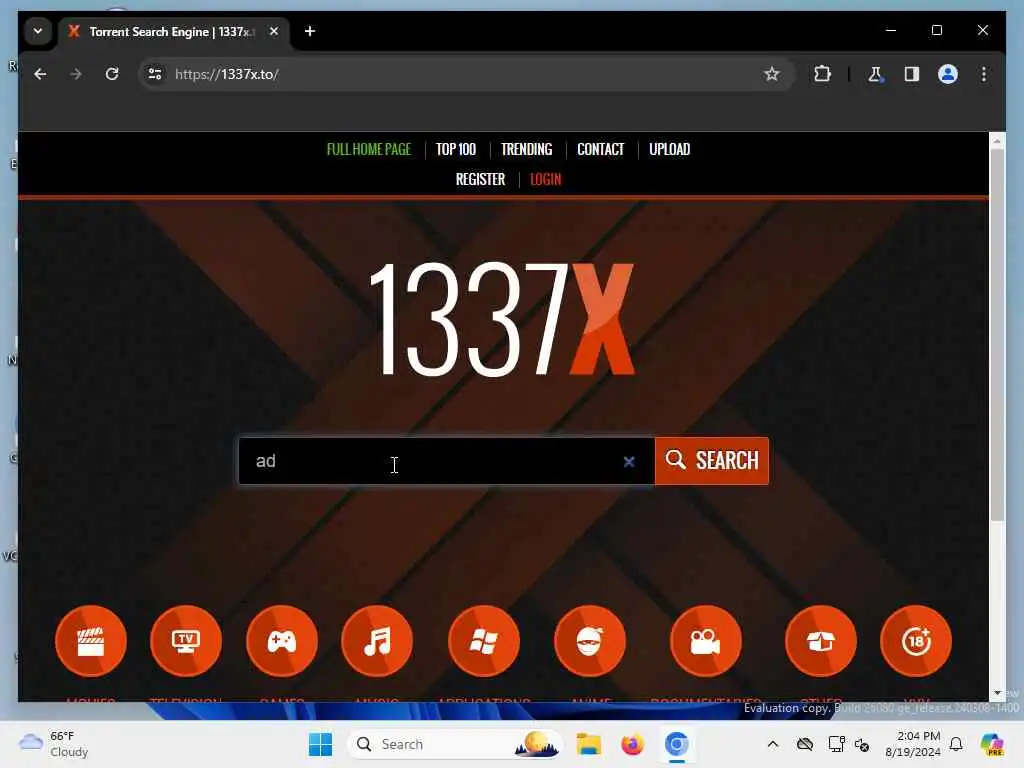
Task: Close the Torrent Search Engine tab
Action: [274, 31]
